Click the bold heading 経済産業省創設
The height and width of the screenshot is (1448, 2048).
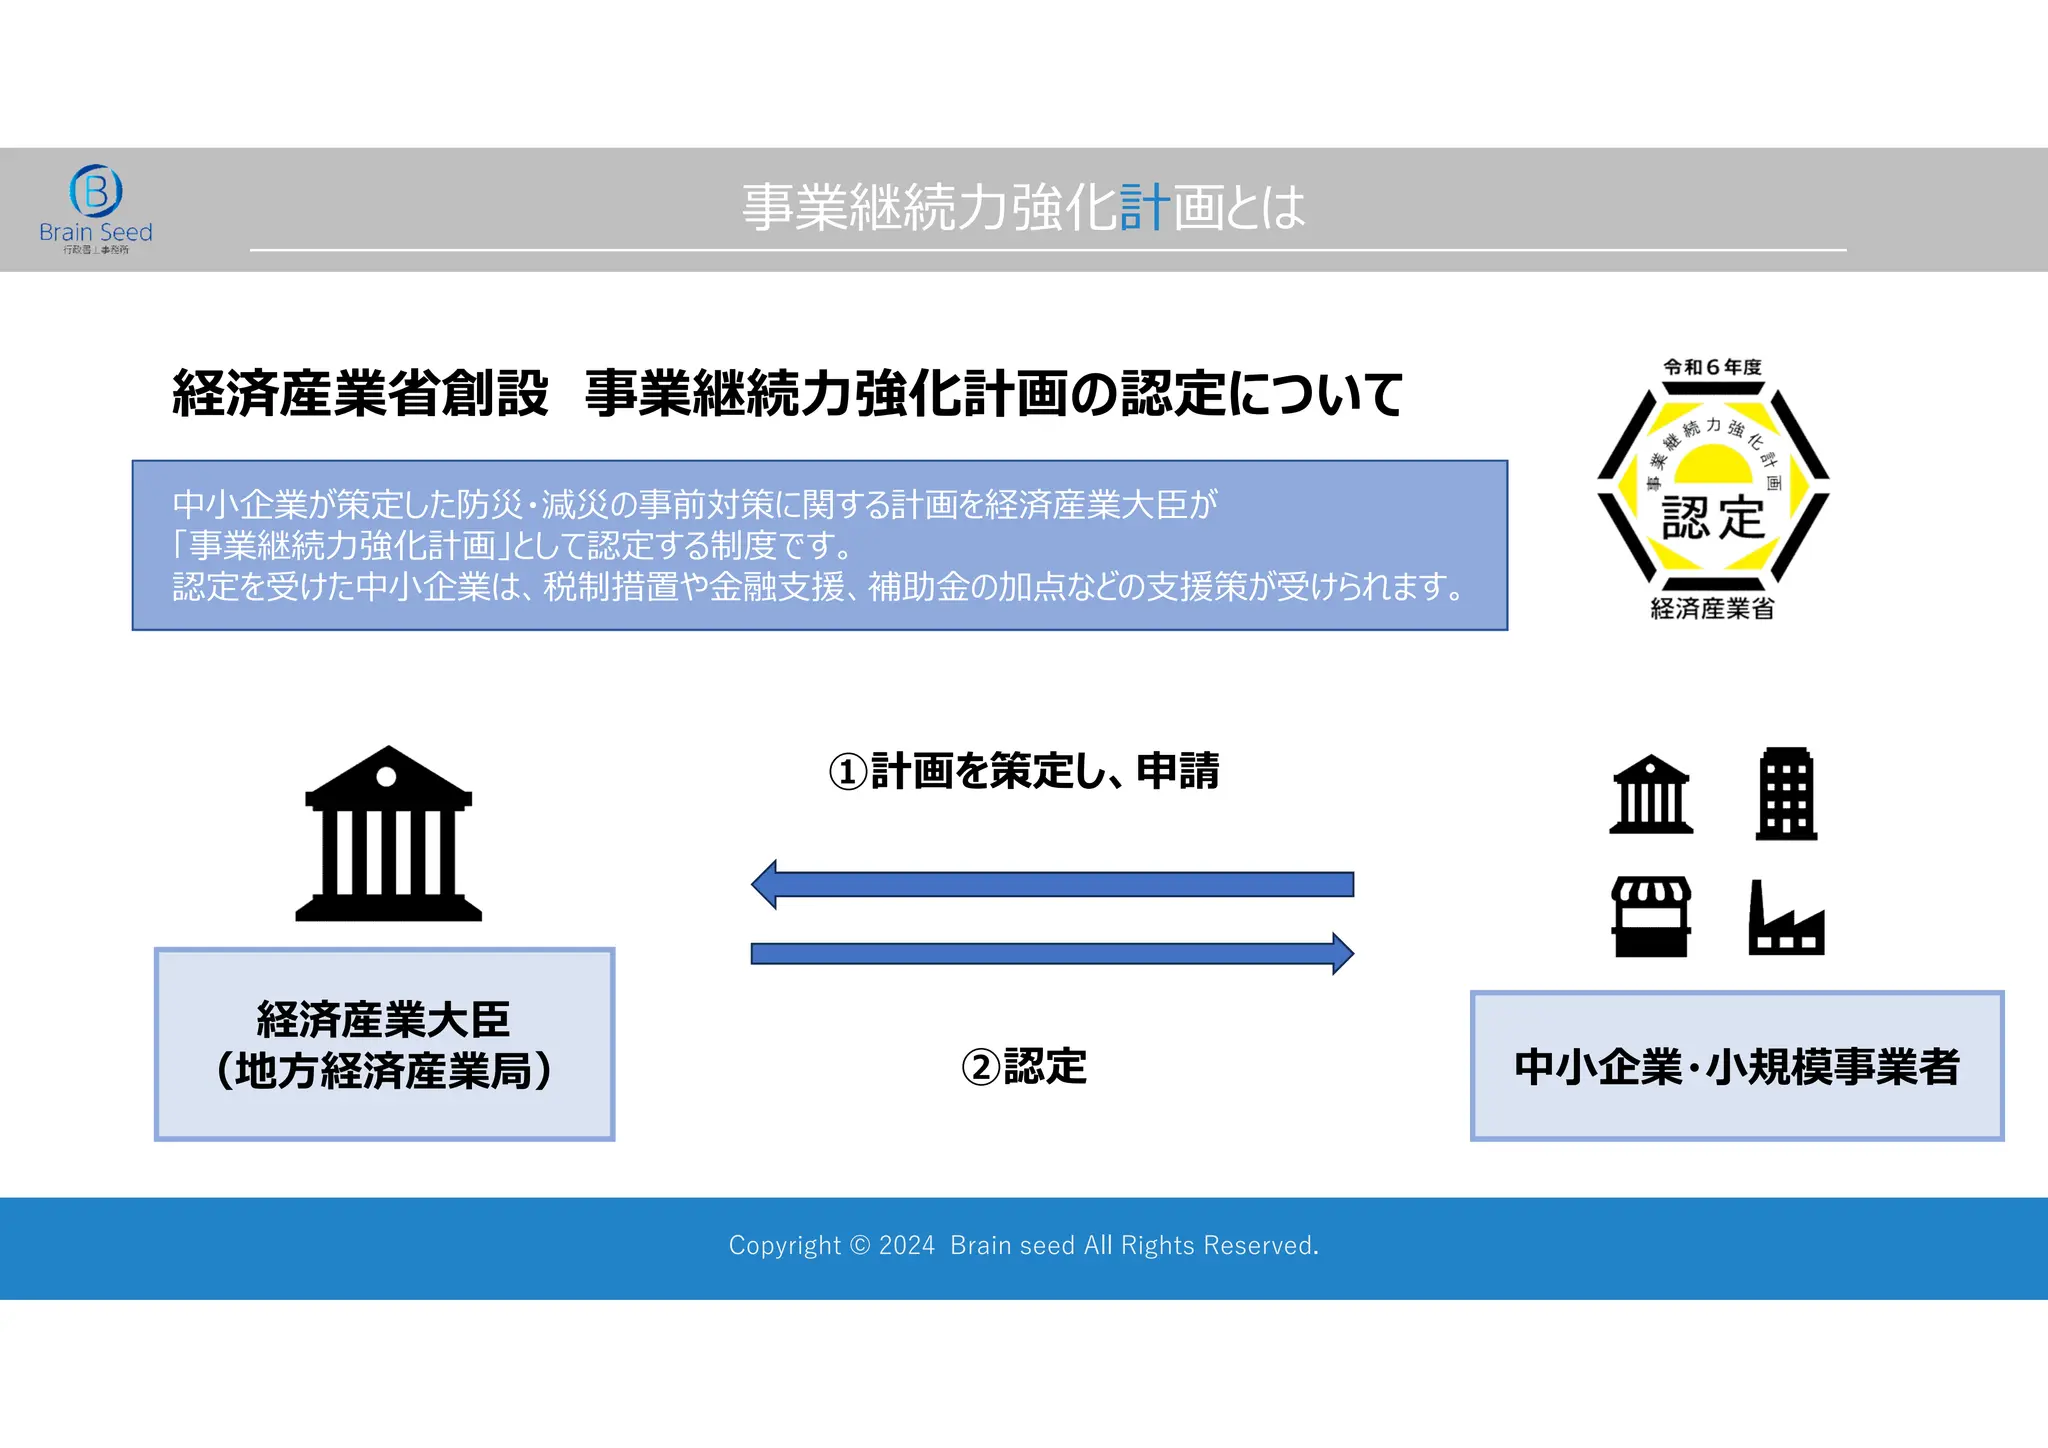coord(360,393)
